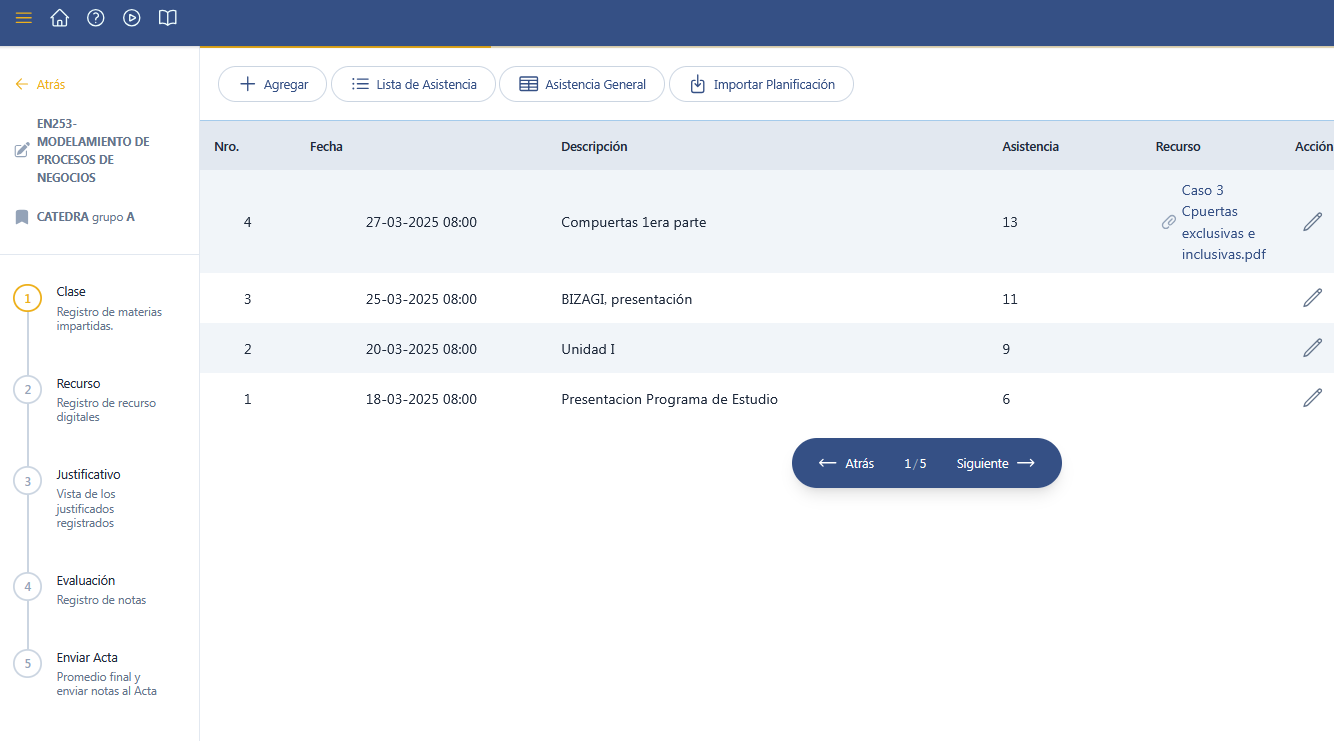Screen dimensions: 1334x741
Task: Edit Presentacion Programa de Estudio pencil icon
Action: click(x=1312, y=398)
